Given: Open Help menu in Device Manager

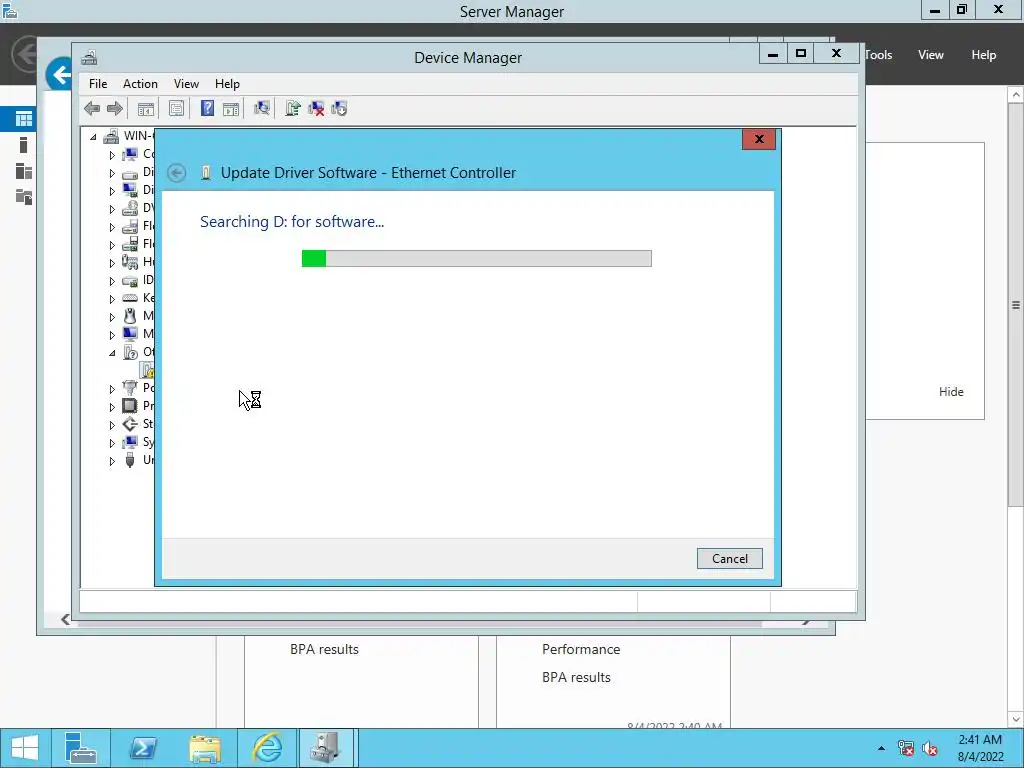Looking at the screenshot, I should coord(227,84).
